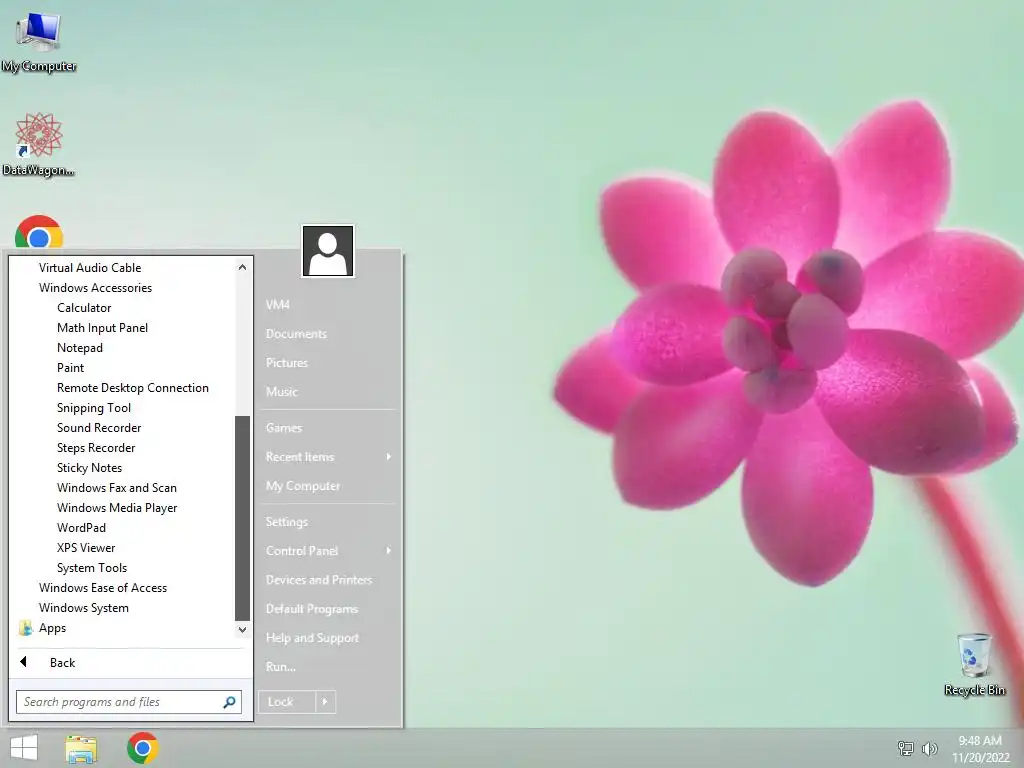The image size is (1024, 768).
Task: Expand the Virtual Audio Cable folder
Action: (90, 268)
